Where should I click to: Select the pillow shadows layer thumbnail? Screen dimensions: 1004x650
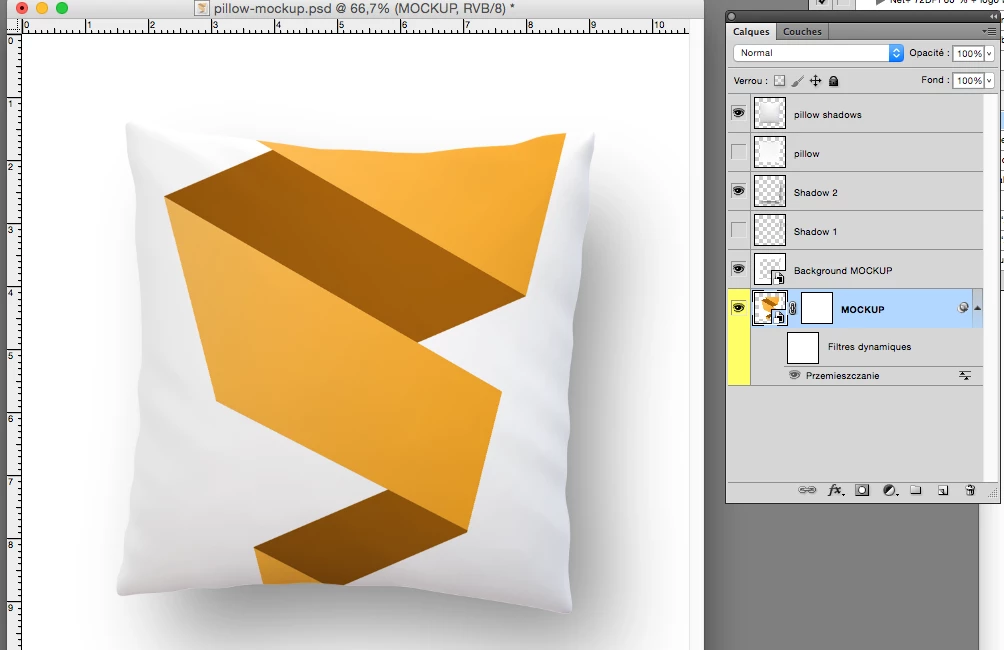click(770, 113)
